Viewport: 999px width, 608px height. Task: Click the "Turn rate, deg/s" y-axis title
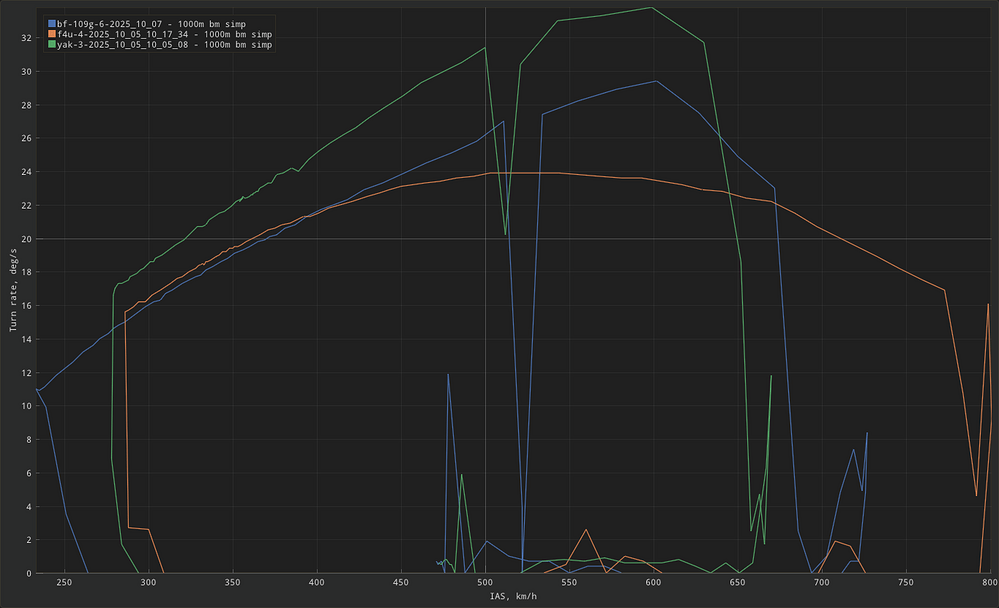point(10,290)
